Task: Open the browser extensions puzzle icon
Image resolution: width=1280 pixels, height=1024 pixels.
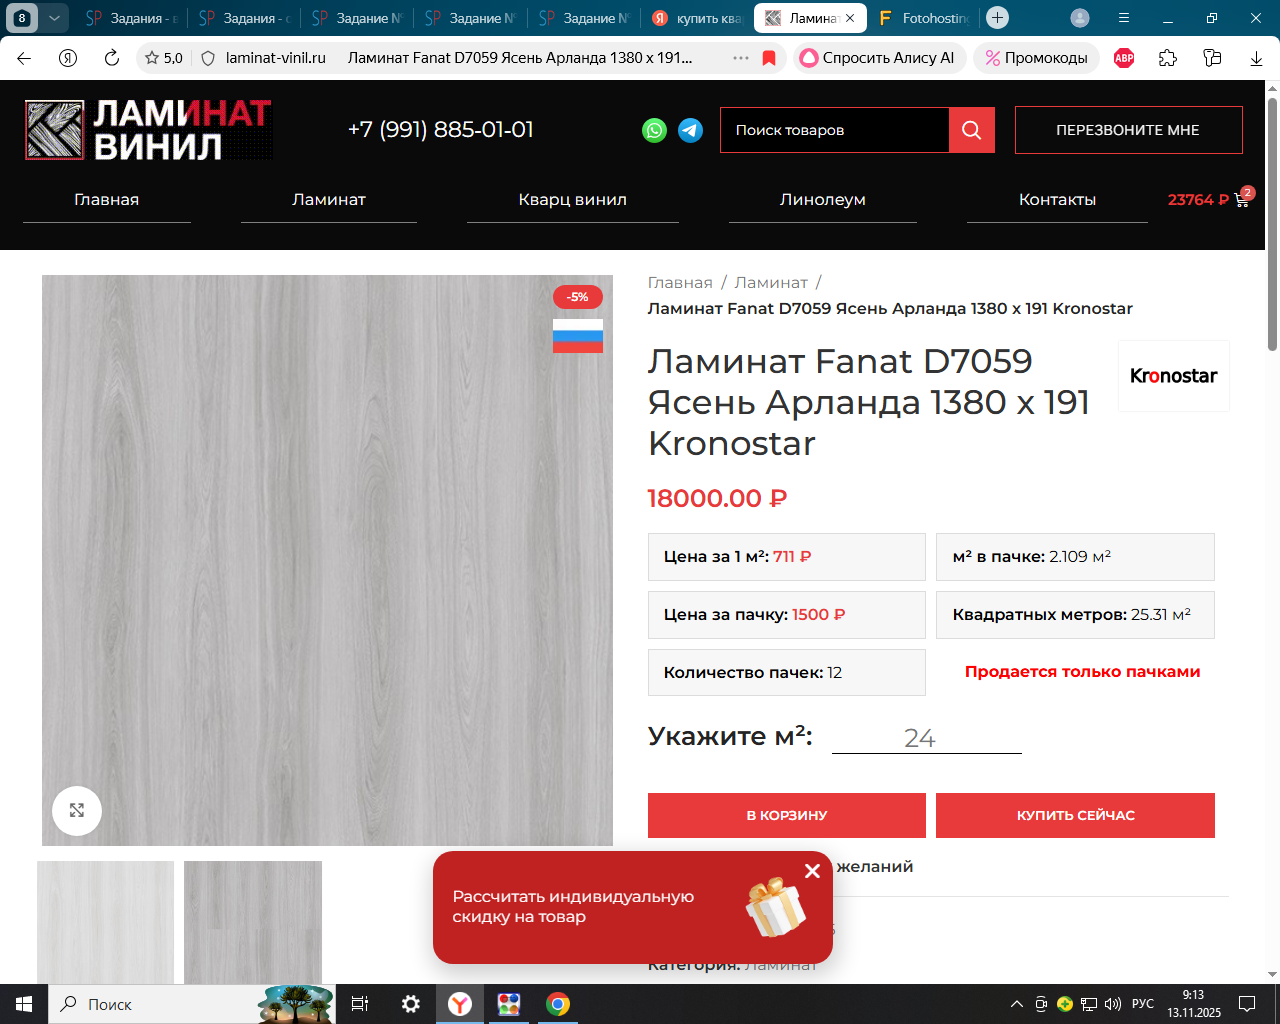Action: tap(1168, 58)
